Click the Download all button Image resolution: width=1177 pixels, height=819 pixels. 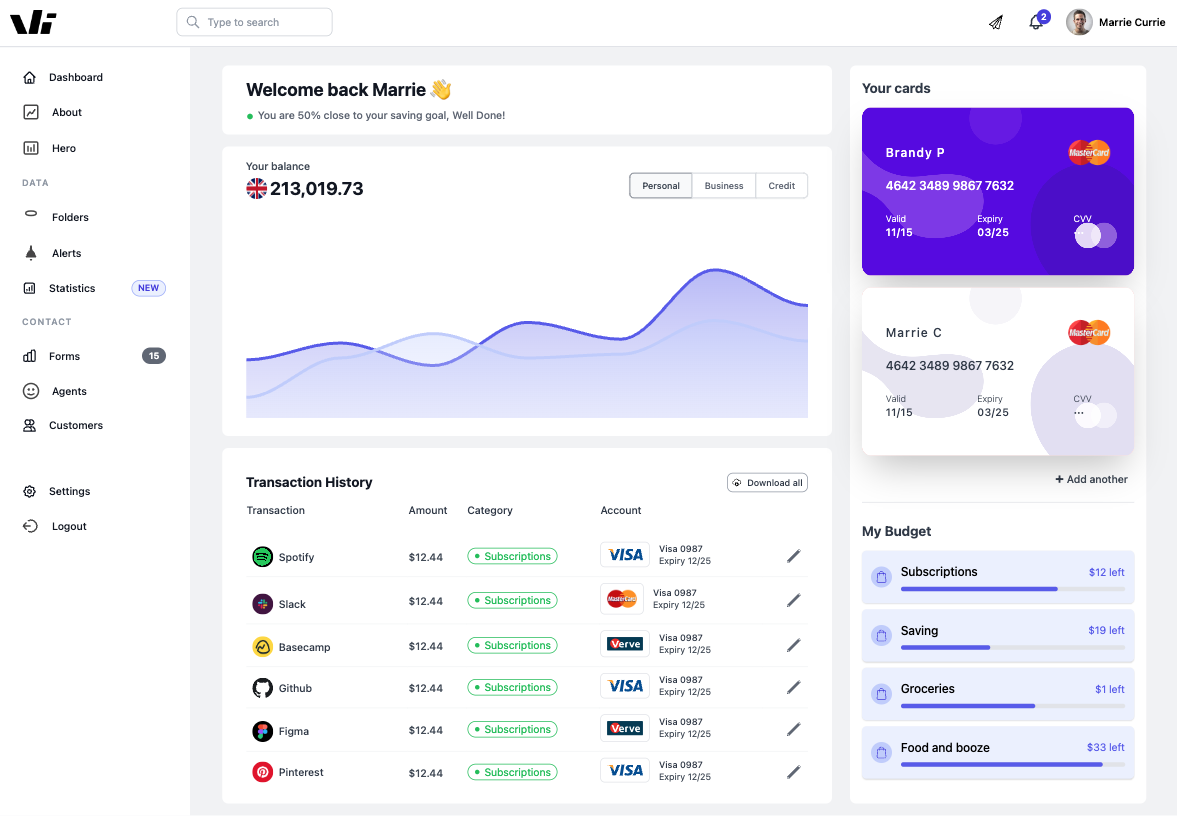point(767,483)
